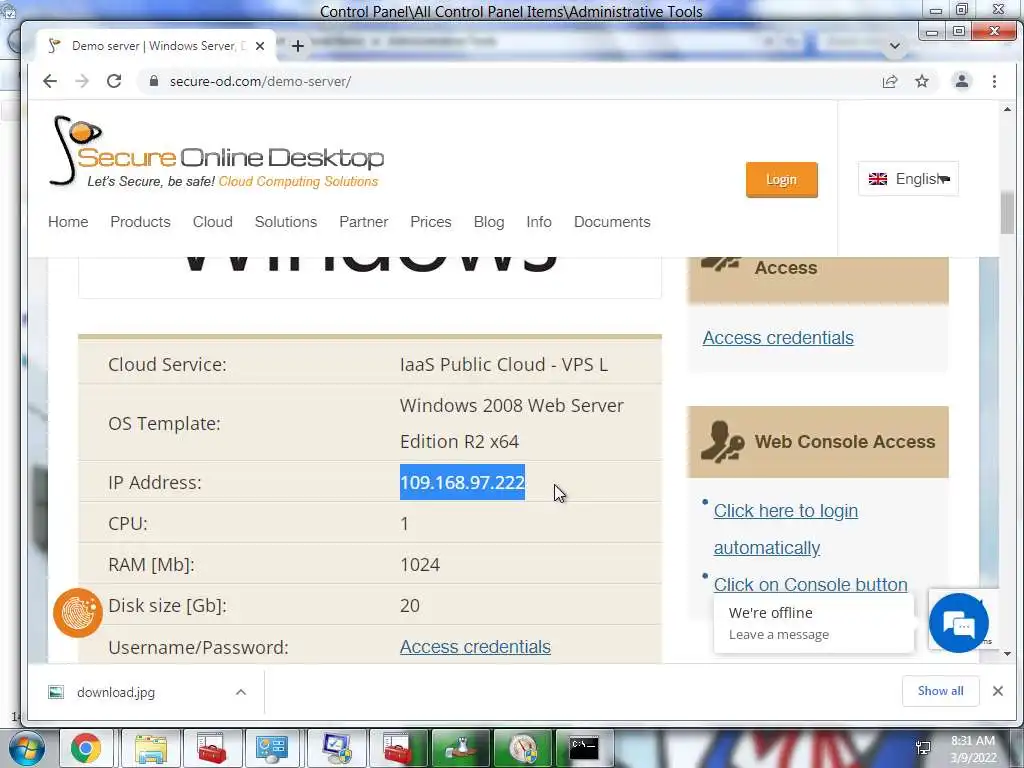Click the padlock site security icon

point(154,82)
